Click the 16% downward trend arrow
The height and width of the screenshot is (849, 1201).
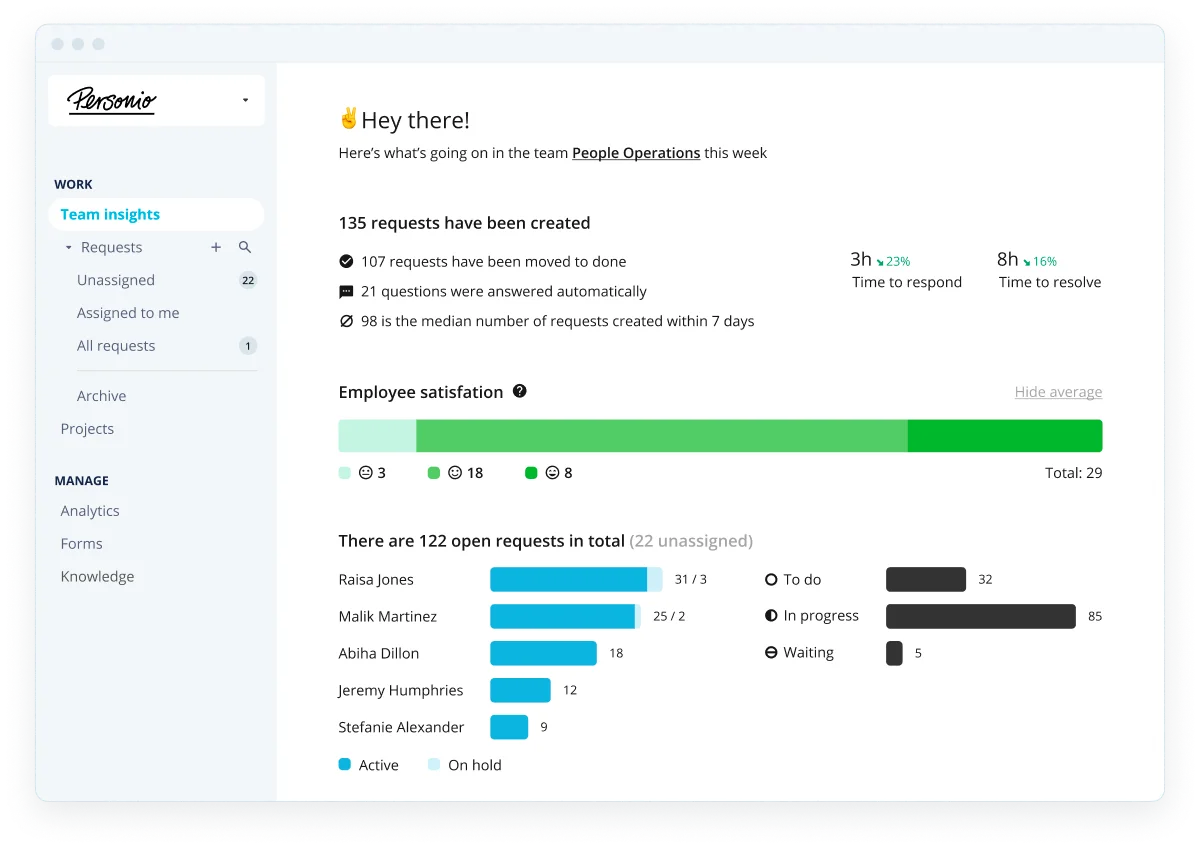tap(1027, 262)
